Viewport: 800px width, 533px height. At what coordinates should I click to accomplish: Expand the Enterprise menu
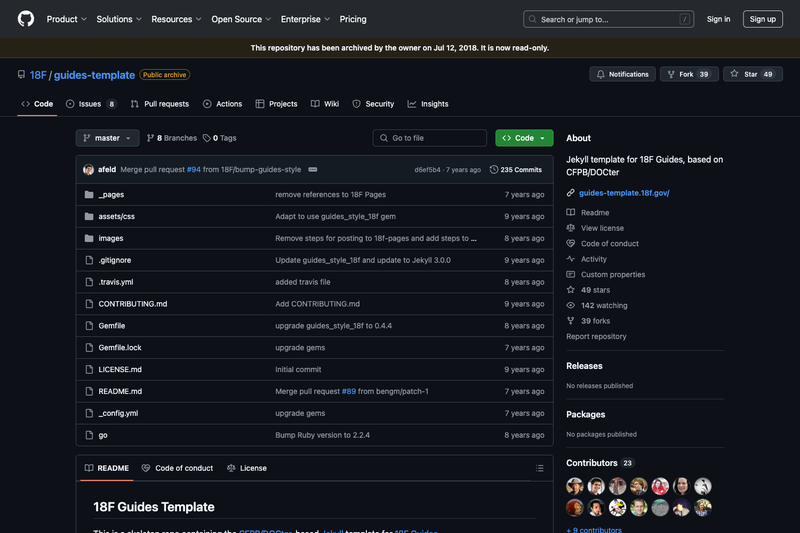(305, 19)
